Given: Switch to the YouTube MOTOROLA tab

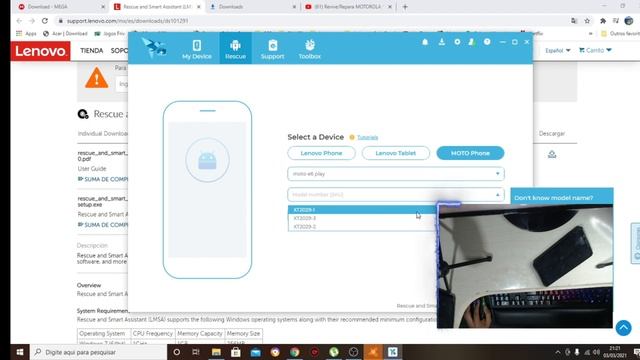Looking at the screenshot, I should pyautogui.click(x=348, y=7).
